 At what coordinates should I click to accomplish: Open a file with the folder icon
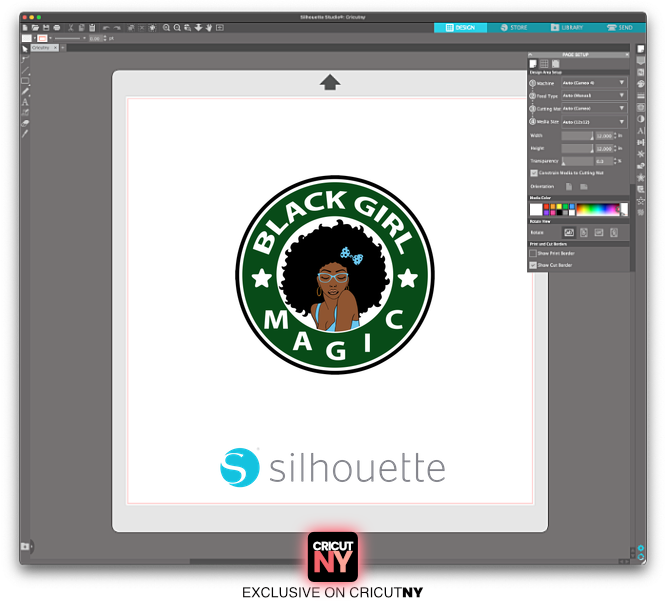point(35,28)
